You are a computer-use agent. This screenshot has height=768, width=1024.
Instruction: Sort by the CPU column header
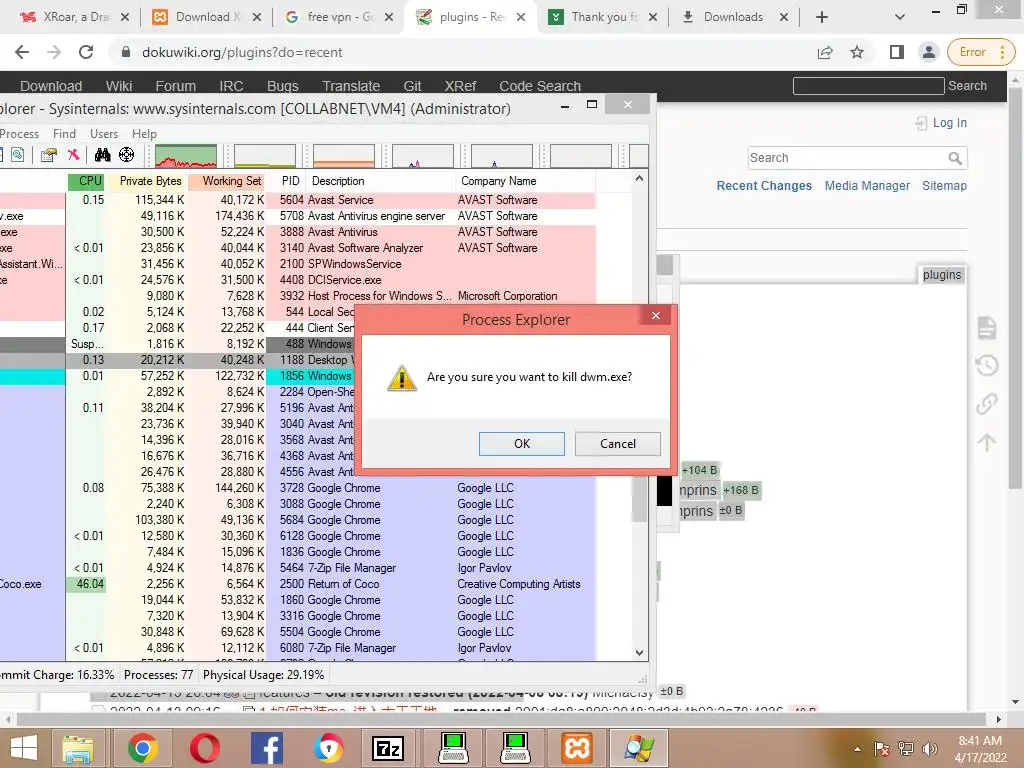click(x=86, y=181)
